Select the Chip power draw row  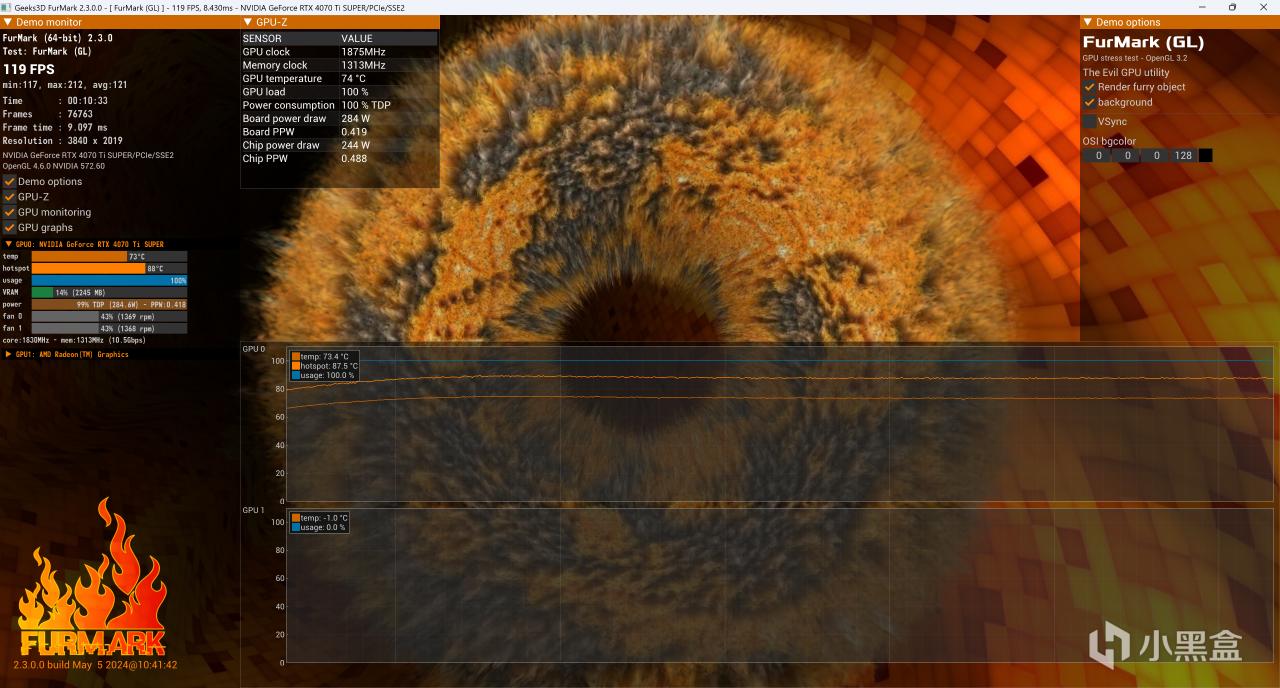pyautogui.click(x=339, y=145)
